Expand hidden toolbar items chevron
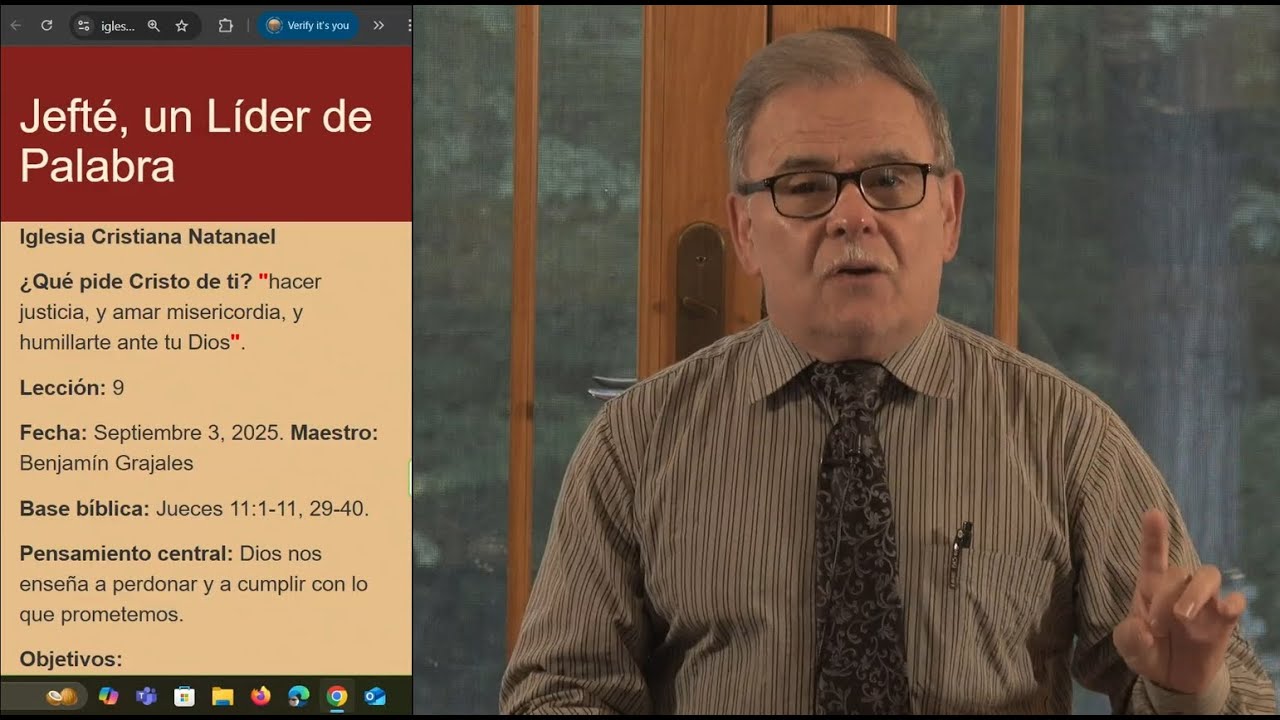Viewport: 1280px width, 720px height. point(379,26)
